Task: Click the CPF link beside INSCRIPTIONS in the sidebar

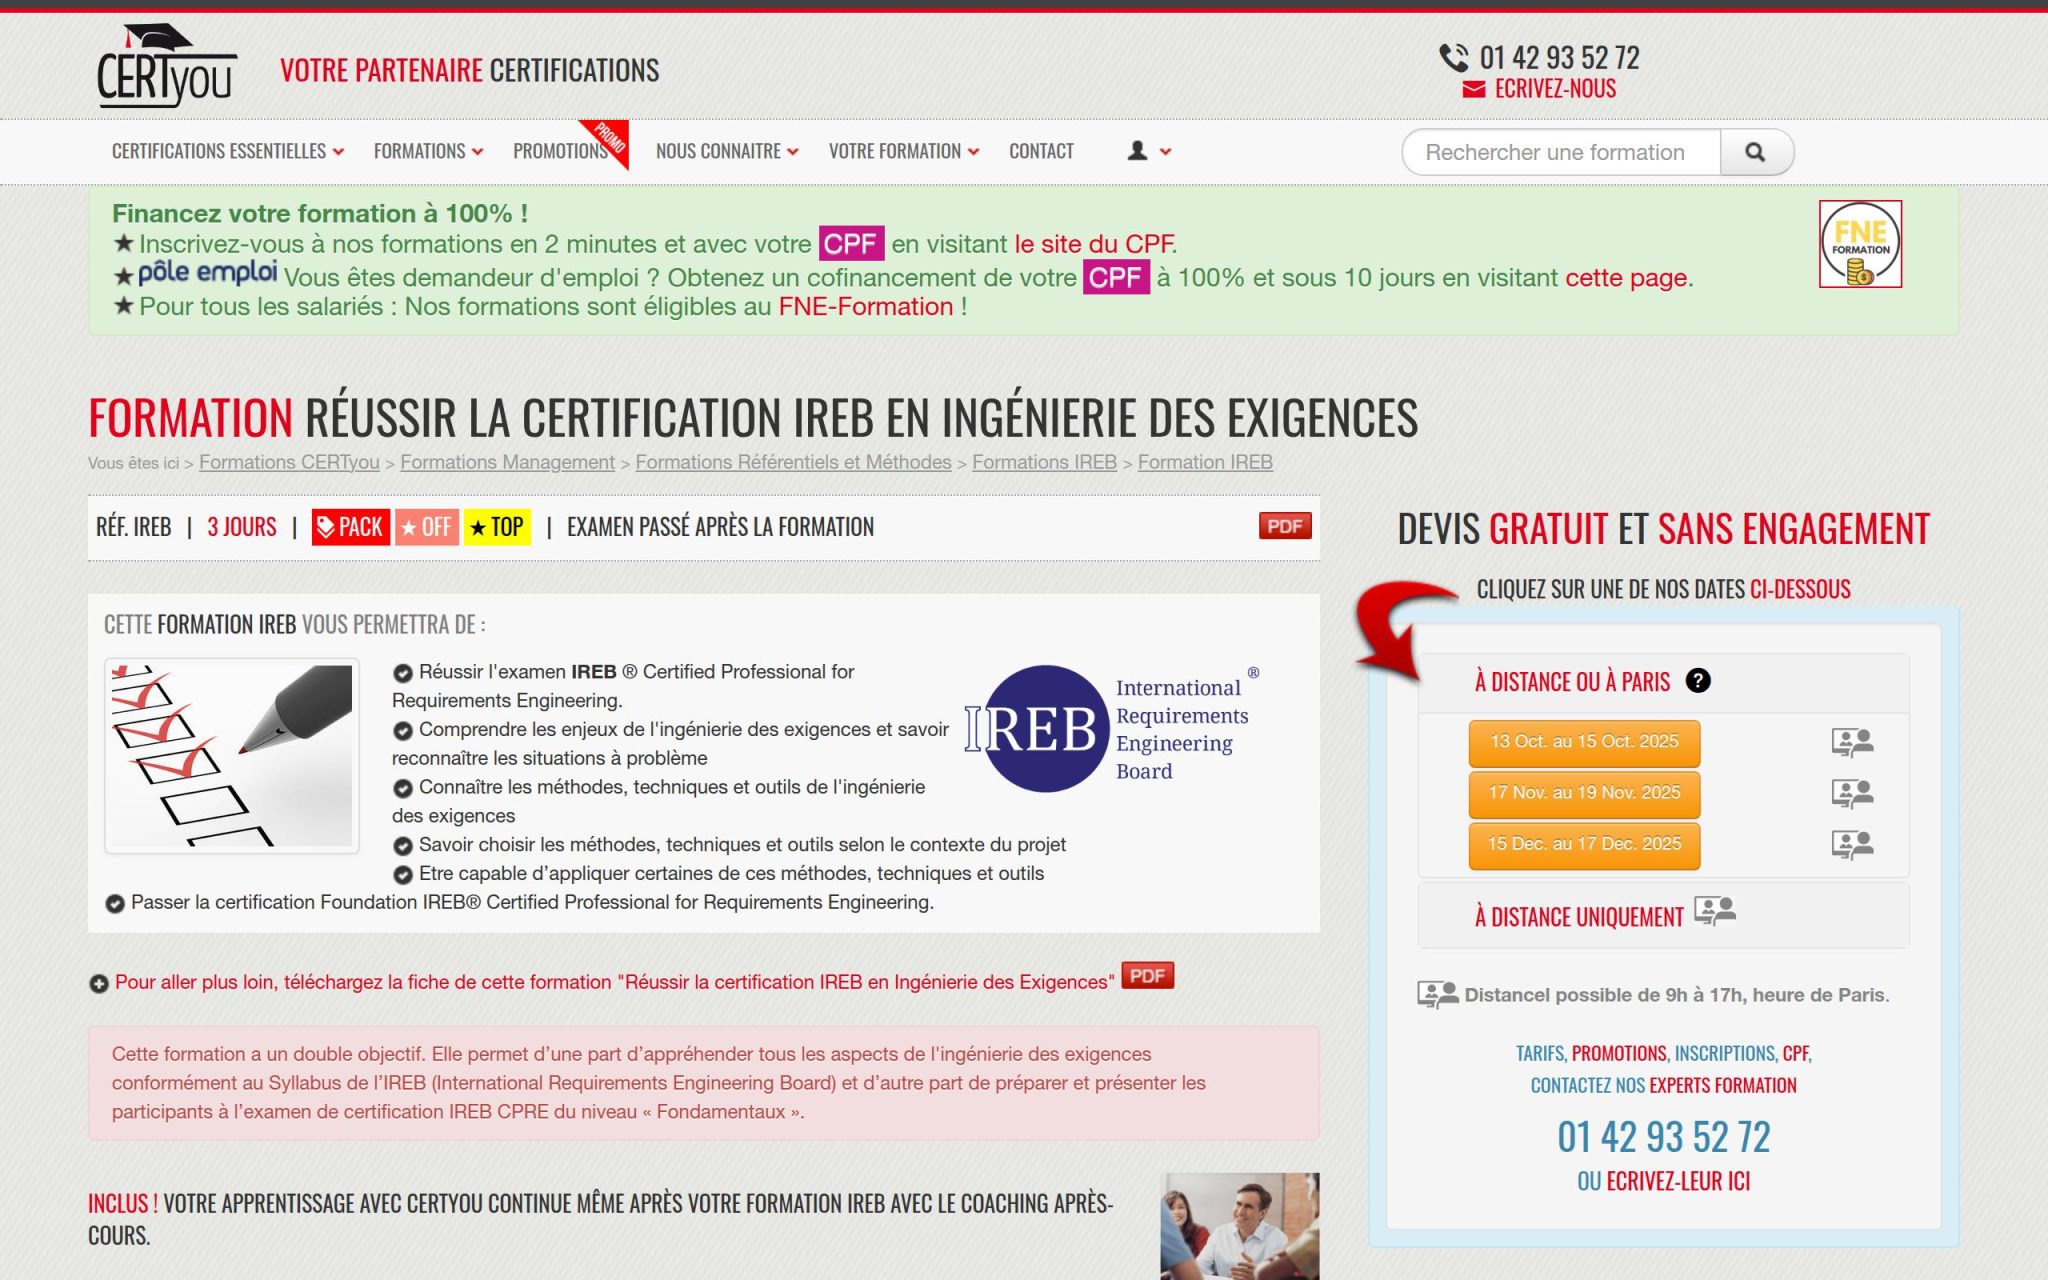Action: pos(1796,1053)
